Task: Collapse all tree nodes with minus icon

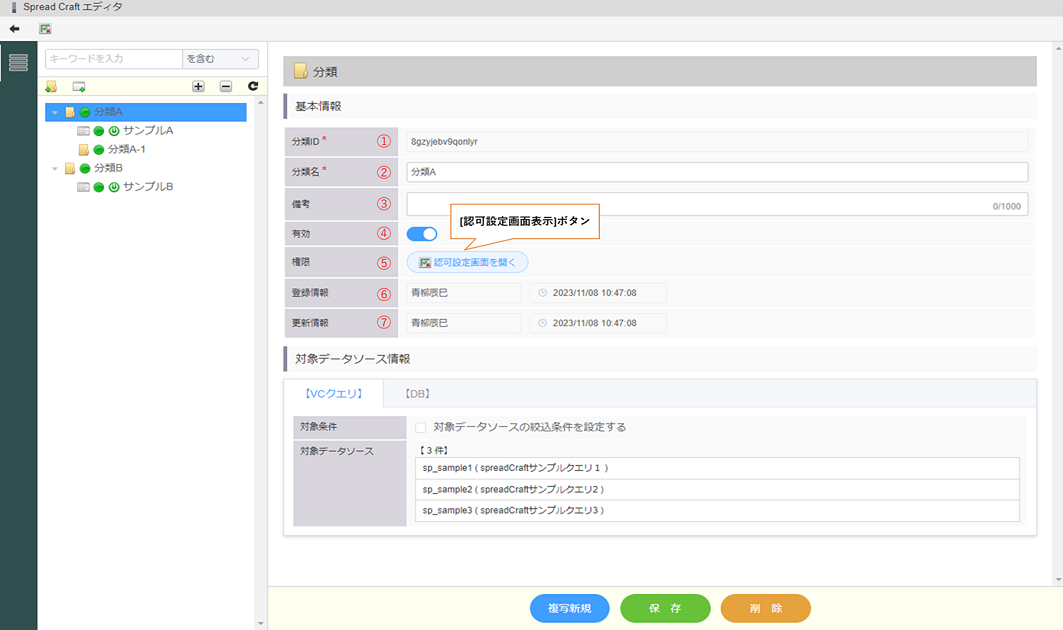Action: point(226,87)
